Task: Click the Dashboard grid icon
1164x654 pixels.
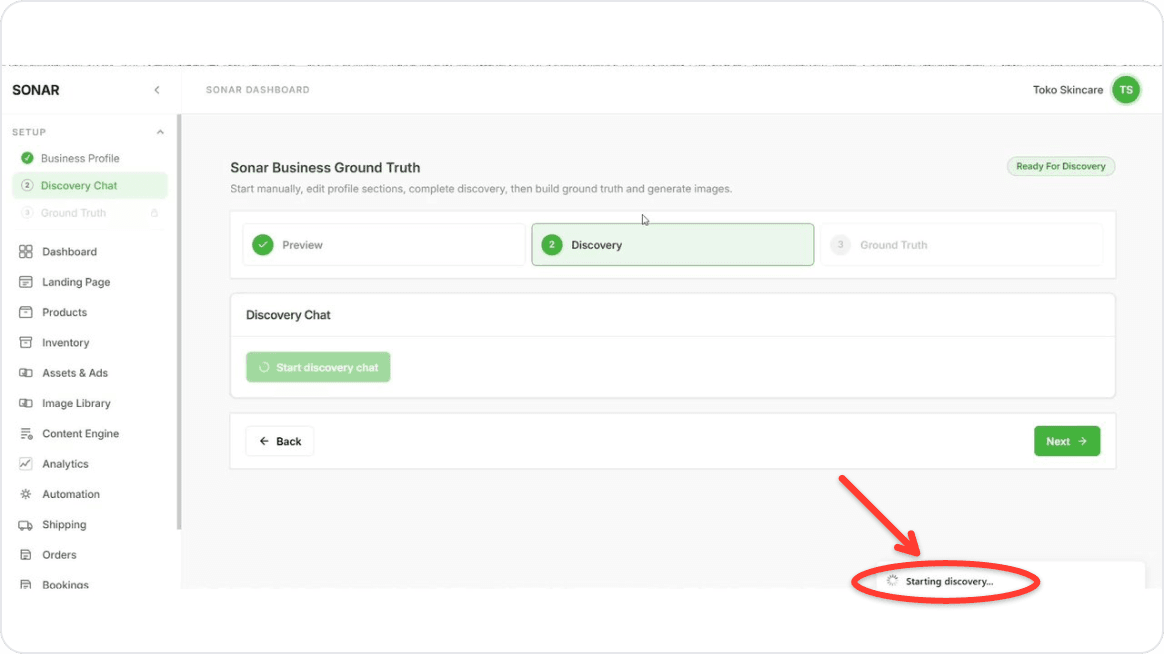Action: coord(26,252)
